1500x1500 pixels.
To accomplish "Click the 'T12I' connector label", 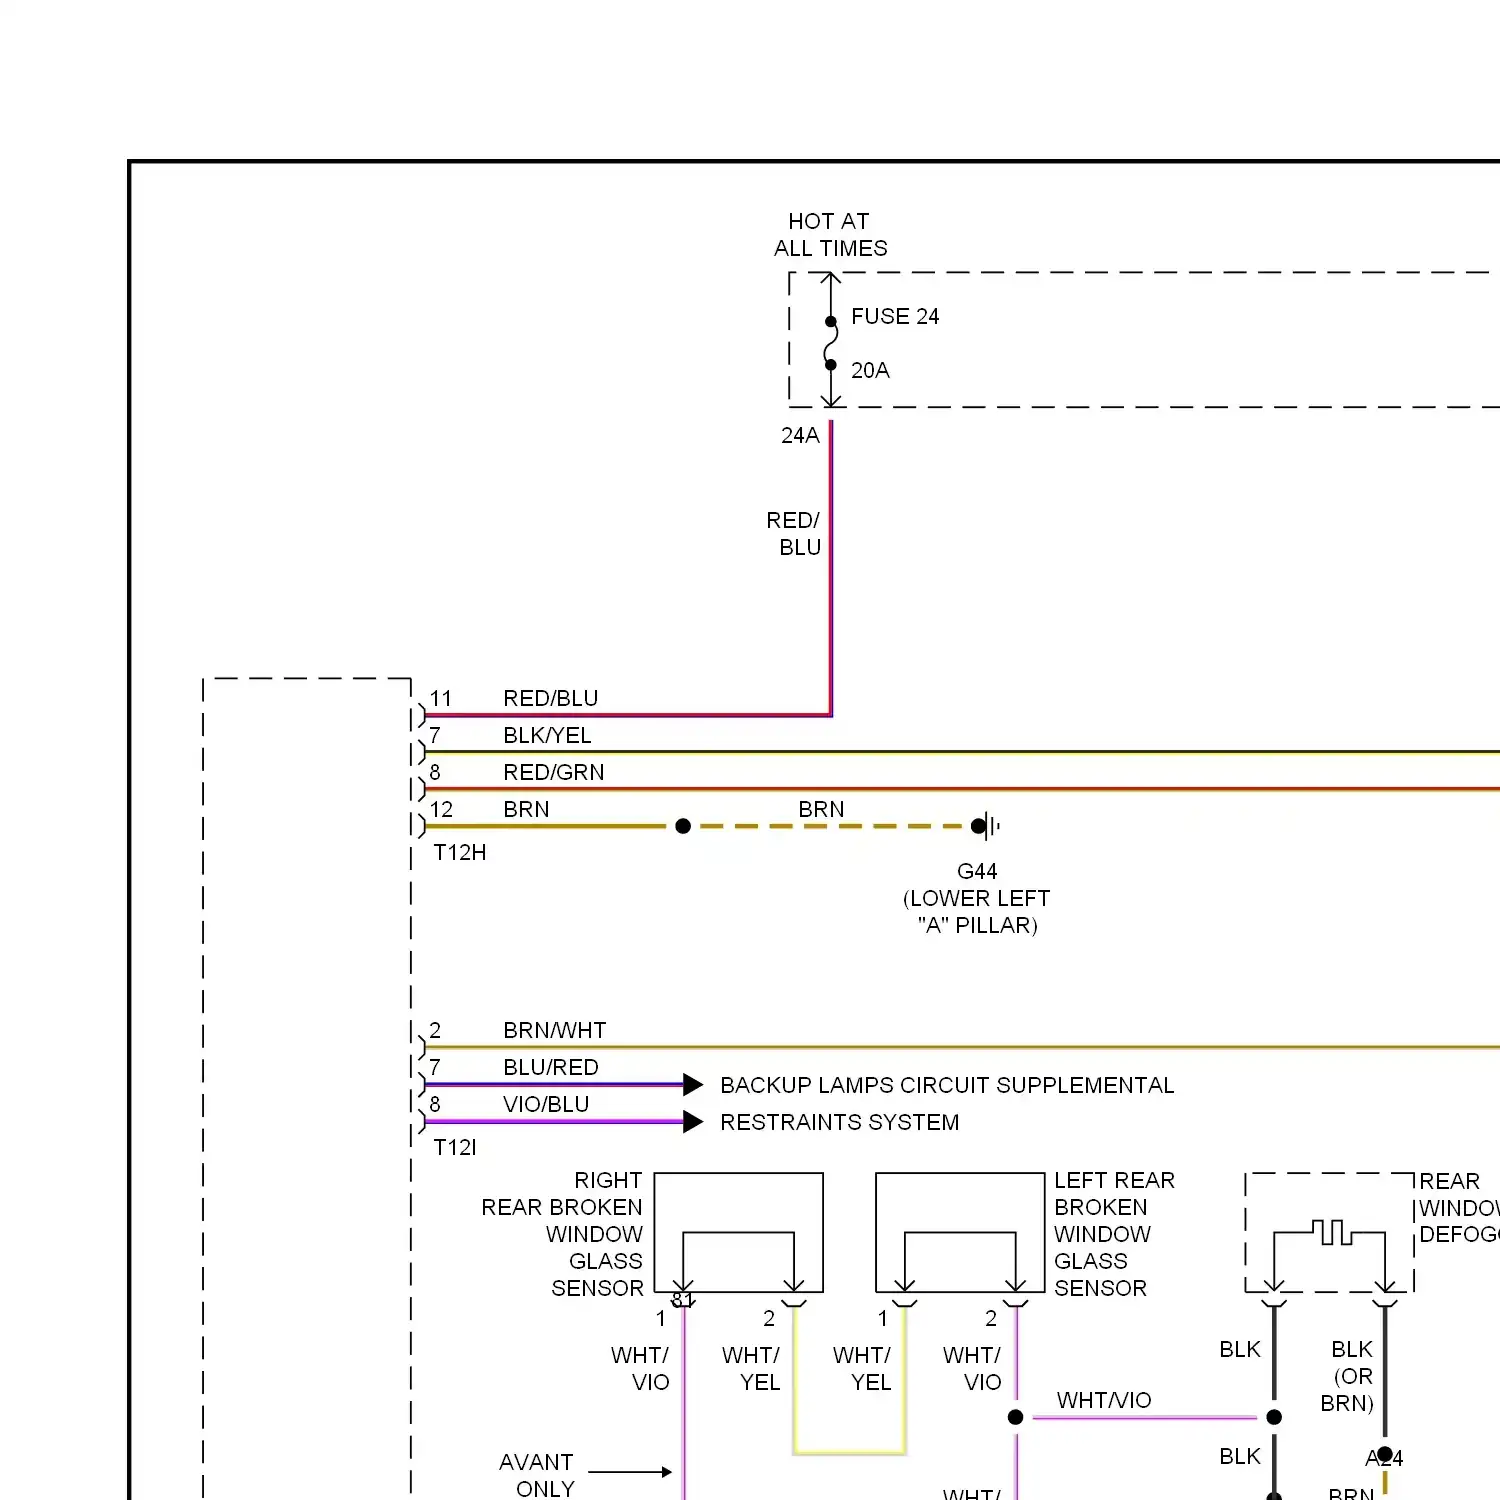I will click(455, 1148).
